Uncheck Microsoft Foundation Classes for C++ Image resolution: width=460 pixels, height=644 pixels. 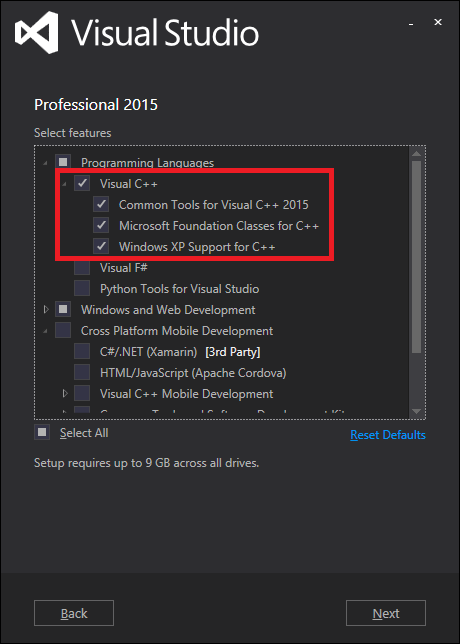click(101, 225)
